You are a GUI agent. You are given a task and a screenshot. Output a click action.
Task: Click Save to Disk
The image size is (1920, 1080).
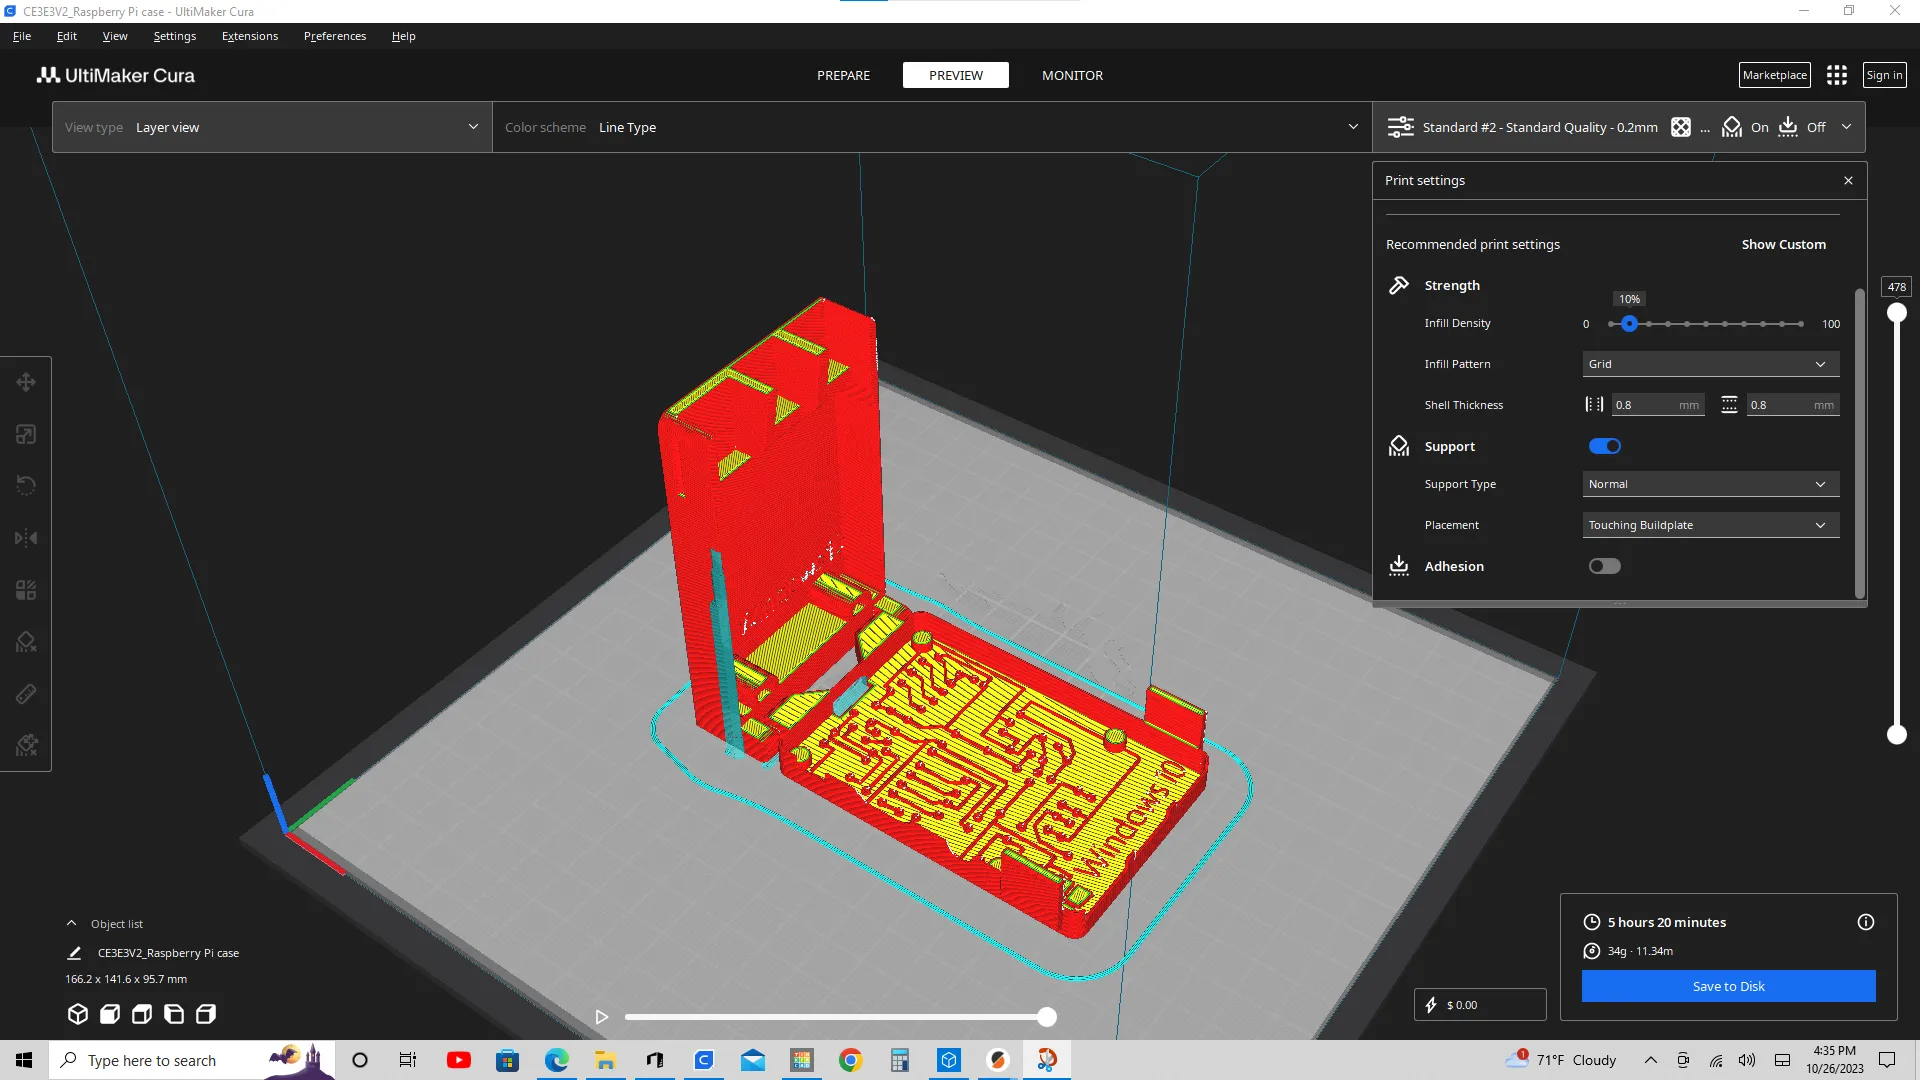coord(1728,986)
